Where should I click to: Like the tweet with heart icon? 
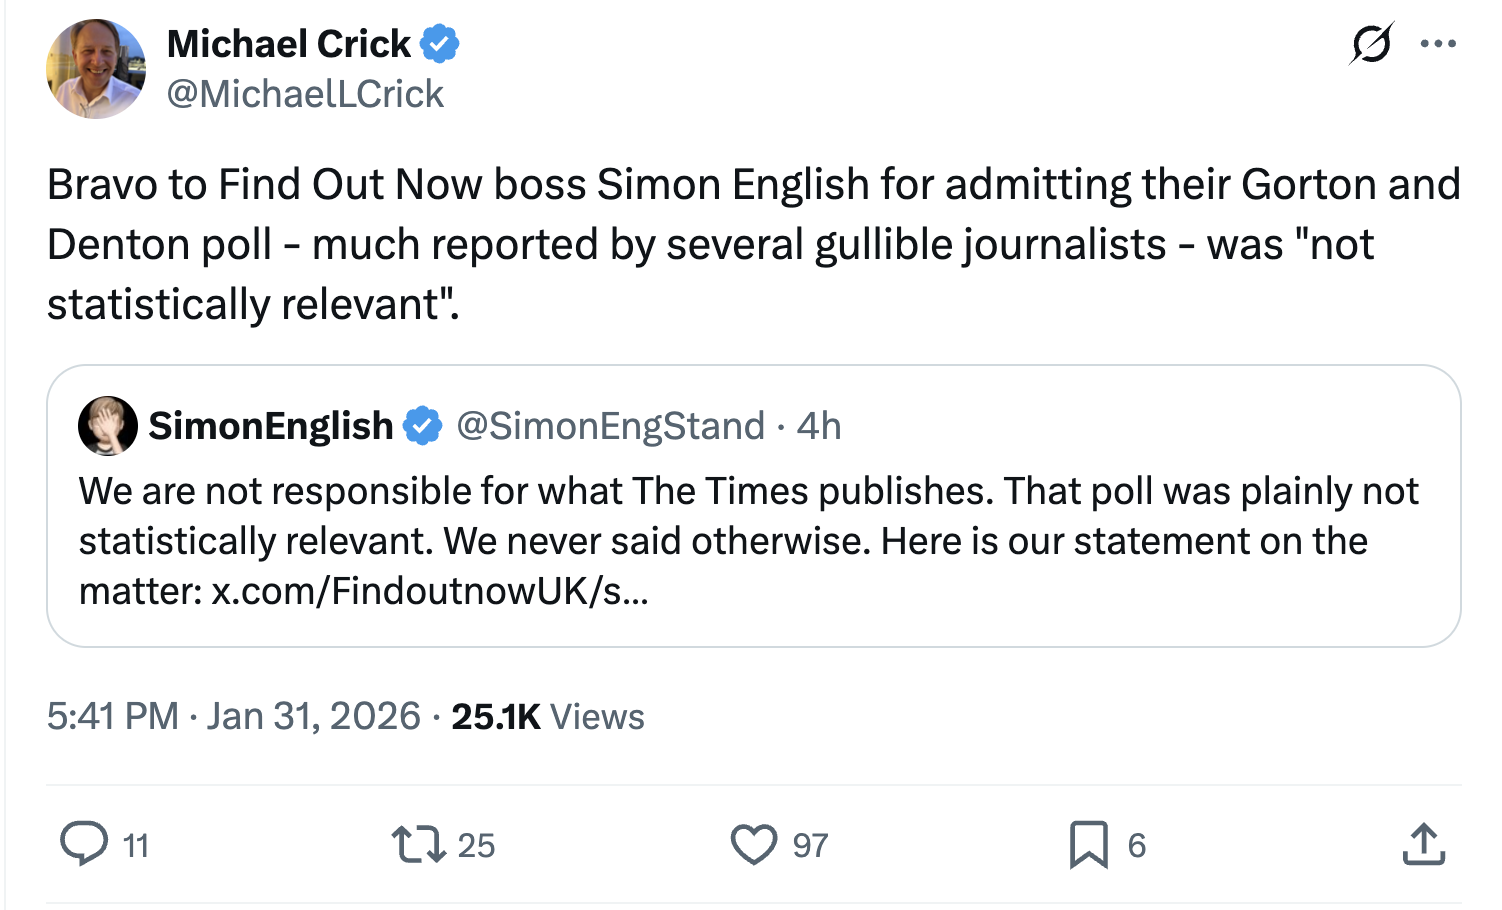753,844
